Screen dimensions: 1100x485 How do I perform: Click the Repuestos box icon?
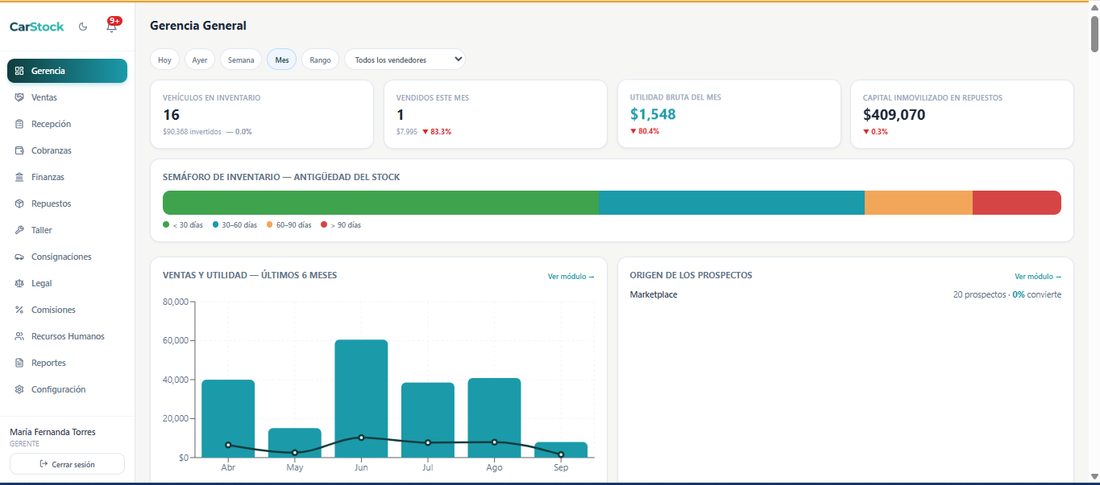[x=20, y=204]
